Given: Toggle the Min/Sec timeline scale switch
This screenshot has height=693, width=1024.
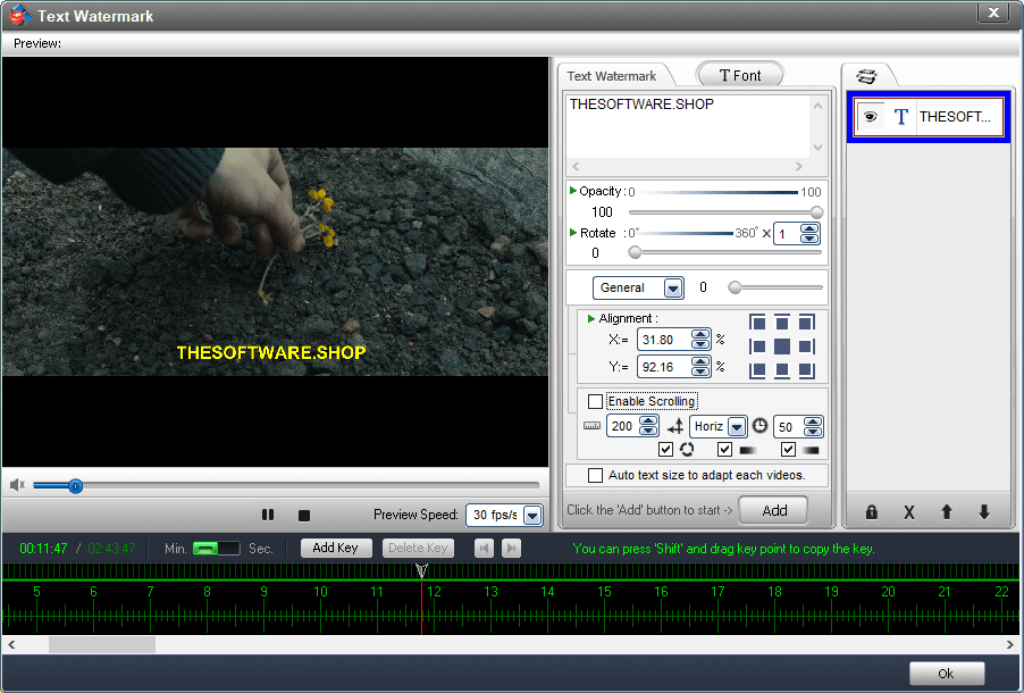Looking at the screenshot, I should pyautogui.click(x=216, y=548).
